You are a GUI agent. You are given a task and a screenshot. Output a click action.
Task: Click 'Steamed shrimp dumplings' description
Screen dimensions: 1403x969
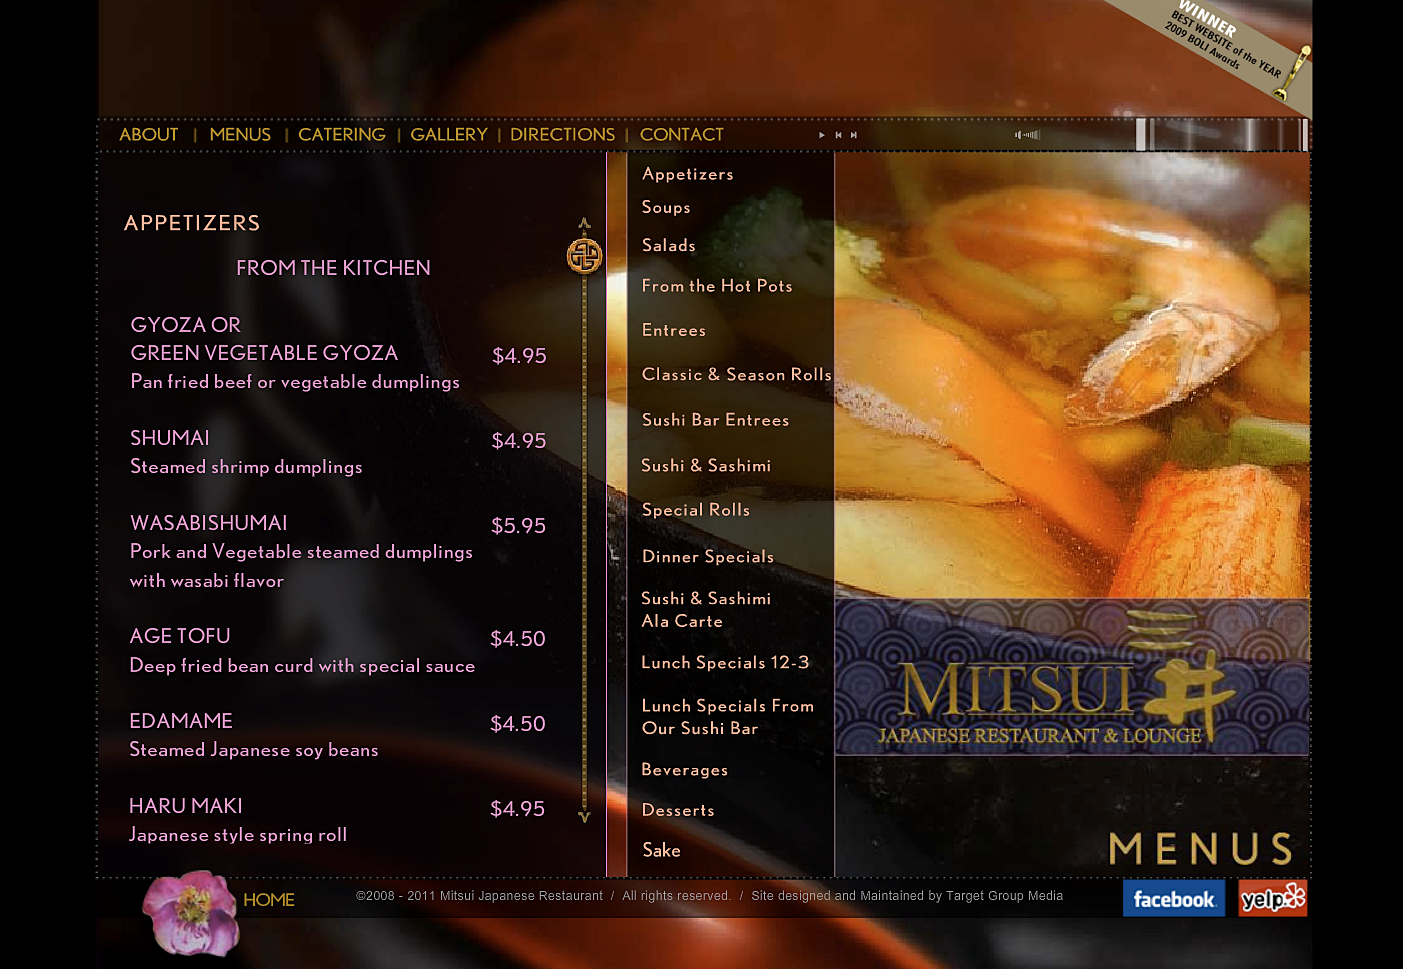tap(246, 467)
